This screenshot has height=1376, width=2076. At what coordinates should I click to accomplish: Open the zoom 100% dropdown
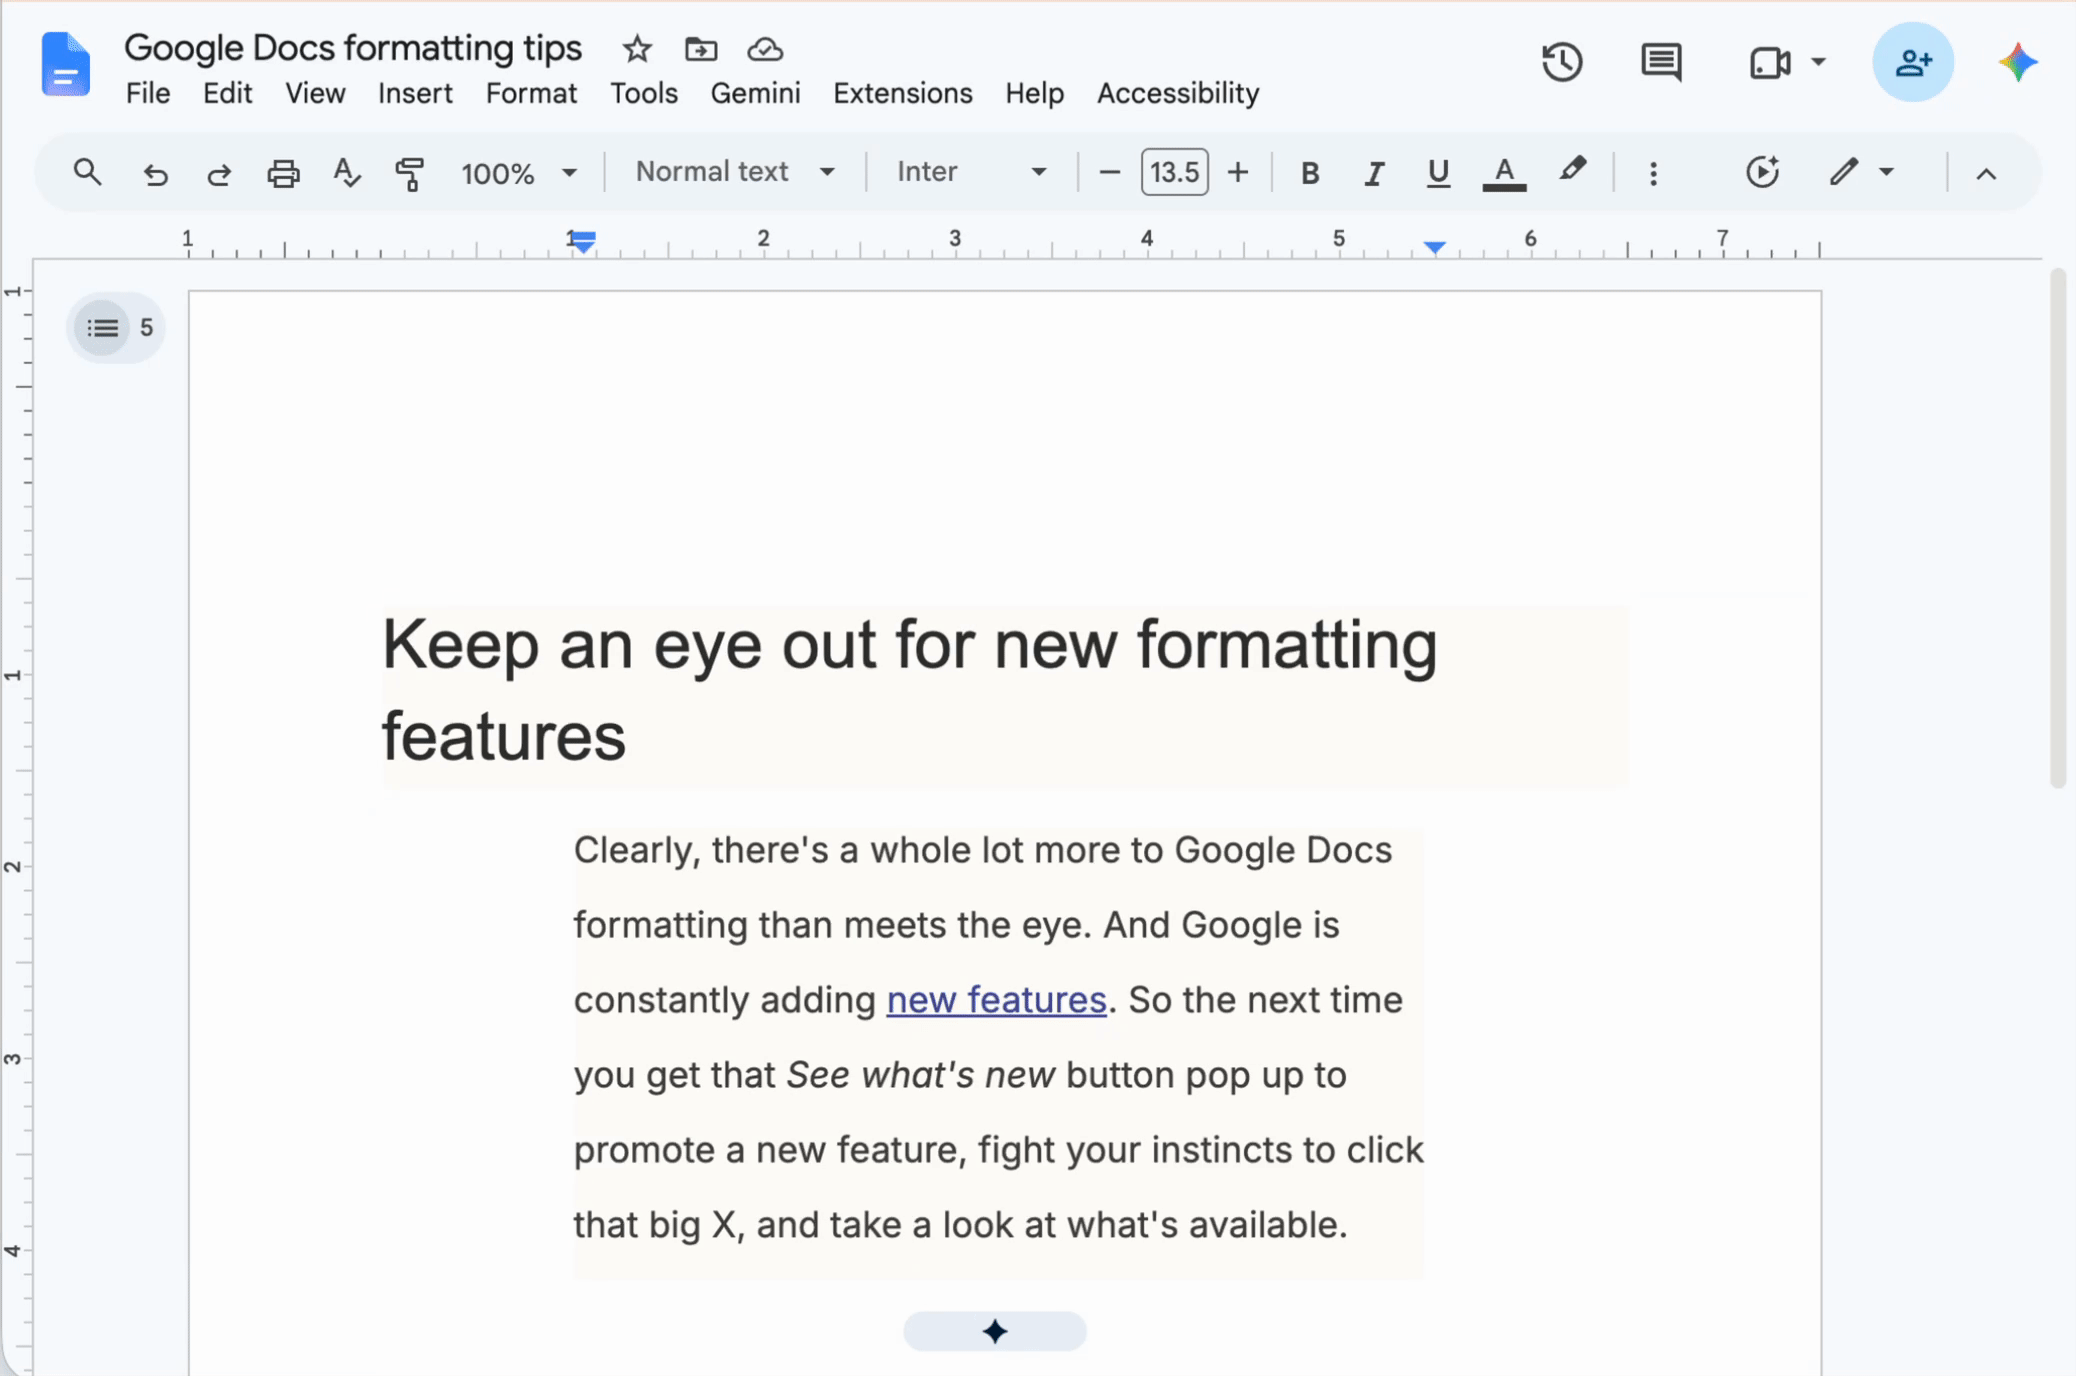[x=518, y=173]
